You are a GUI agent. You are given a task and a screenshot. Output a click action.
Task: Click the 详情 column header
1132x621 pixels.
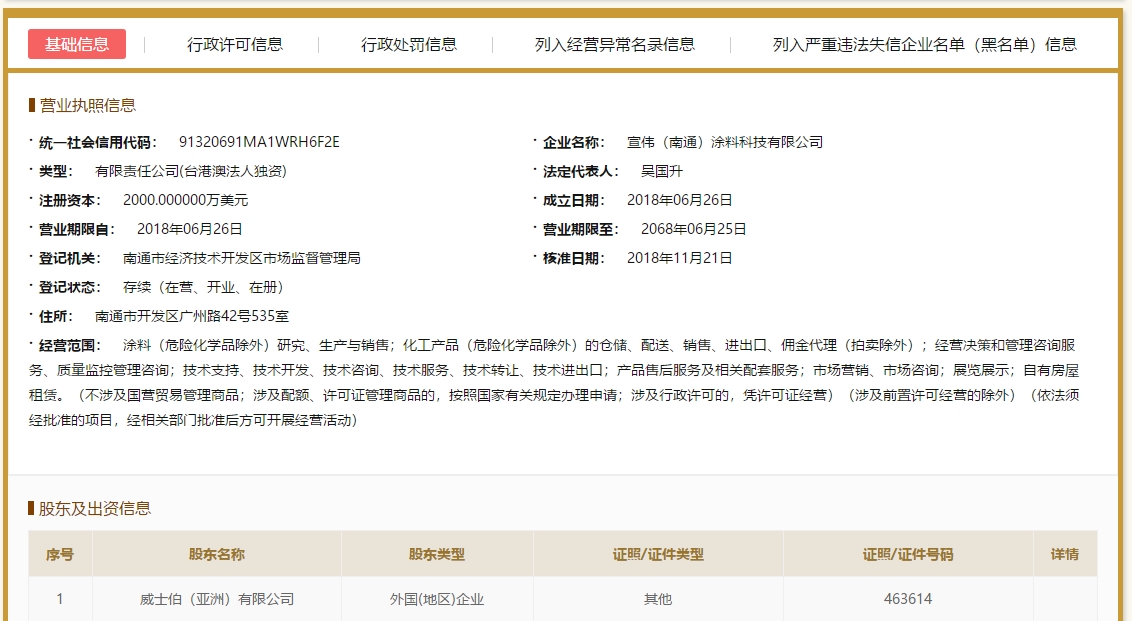tap(1064, 554)
